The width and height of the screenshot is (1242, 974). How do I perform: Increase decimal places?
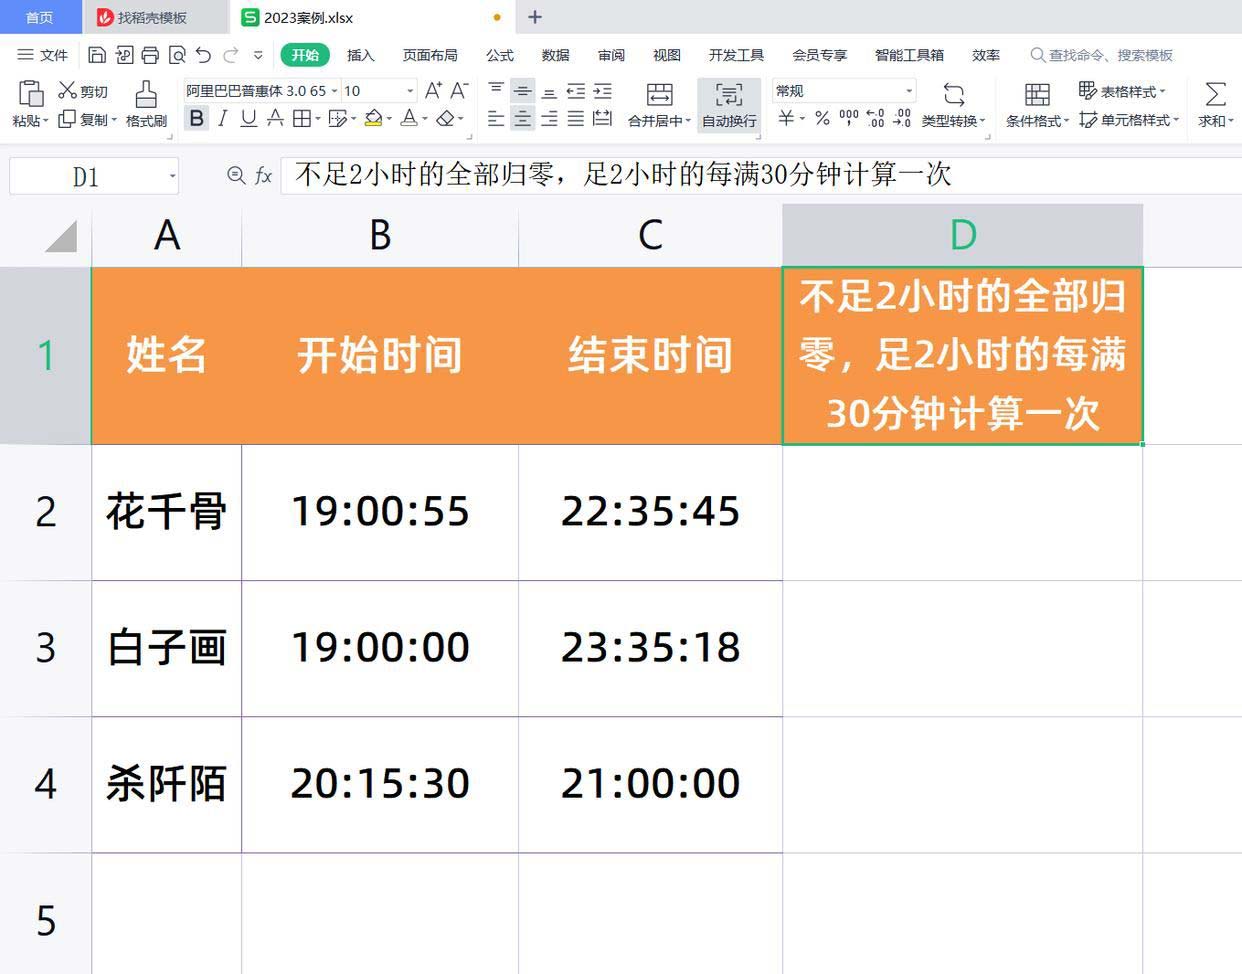[875, 119]
